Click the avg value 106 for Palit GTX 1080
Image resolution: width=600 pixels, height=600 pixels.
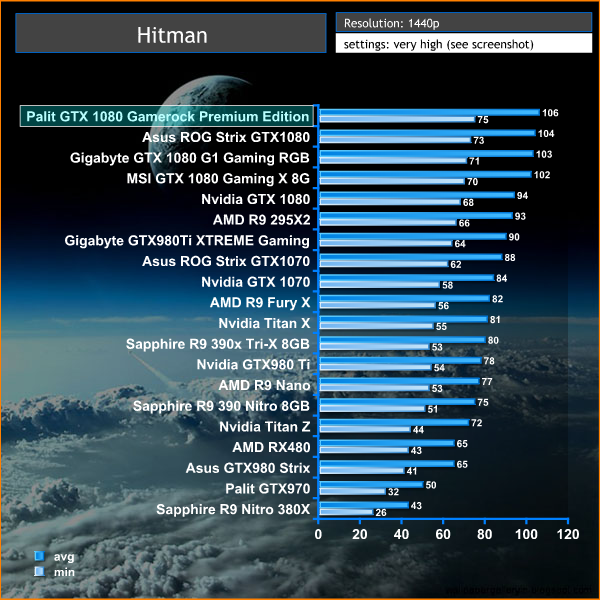[550, 113]
